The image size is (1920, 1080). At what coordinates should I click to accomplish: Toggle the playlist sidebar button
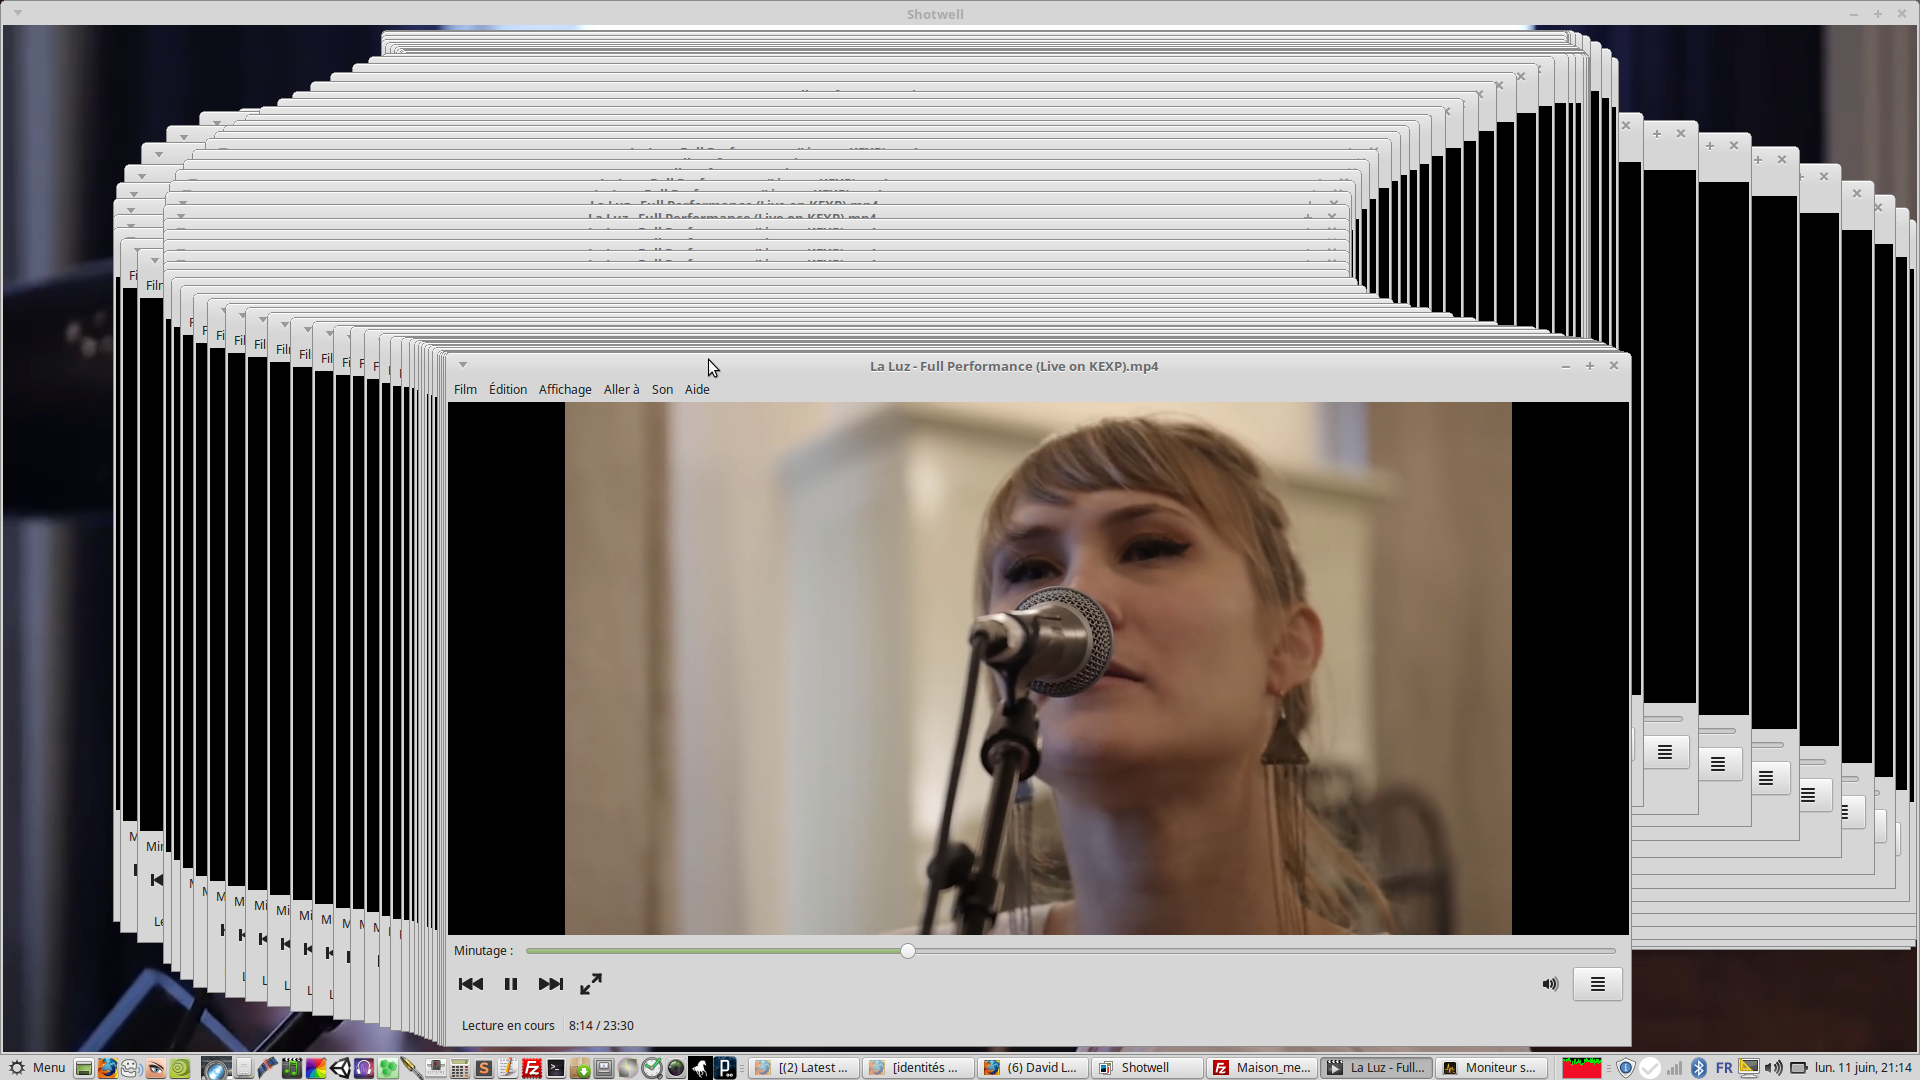tap(1597, 984)
